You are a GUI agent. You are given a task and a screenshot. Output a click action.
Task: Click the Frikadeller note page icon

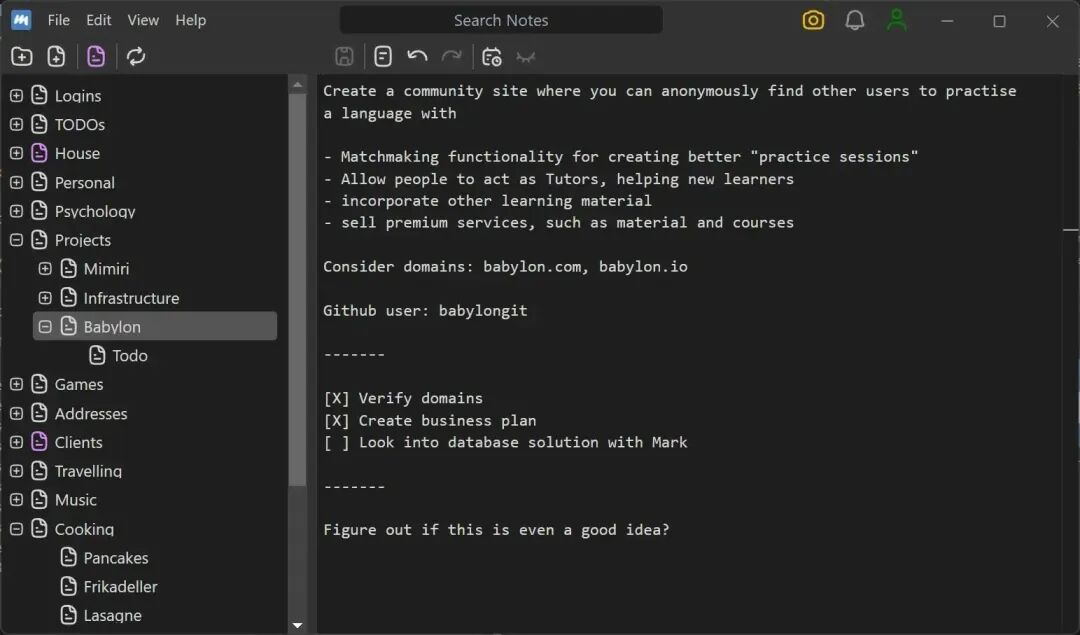pos(69,586)
